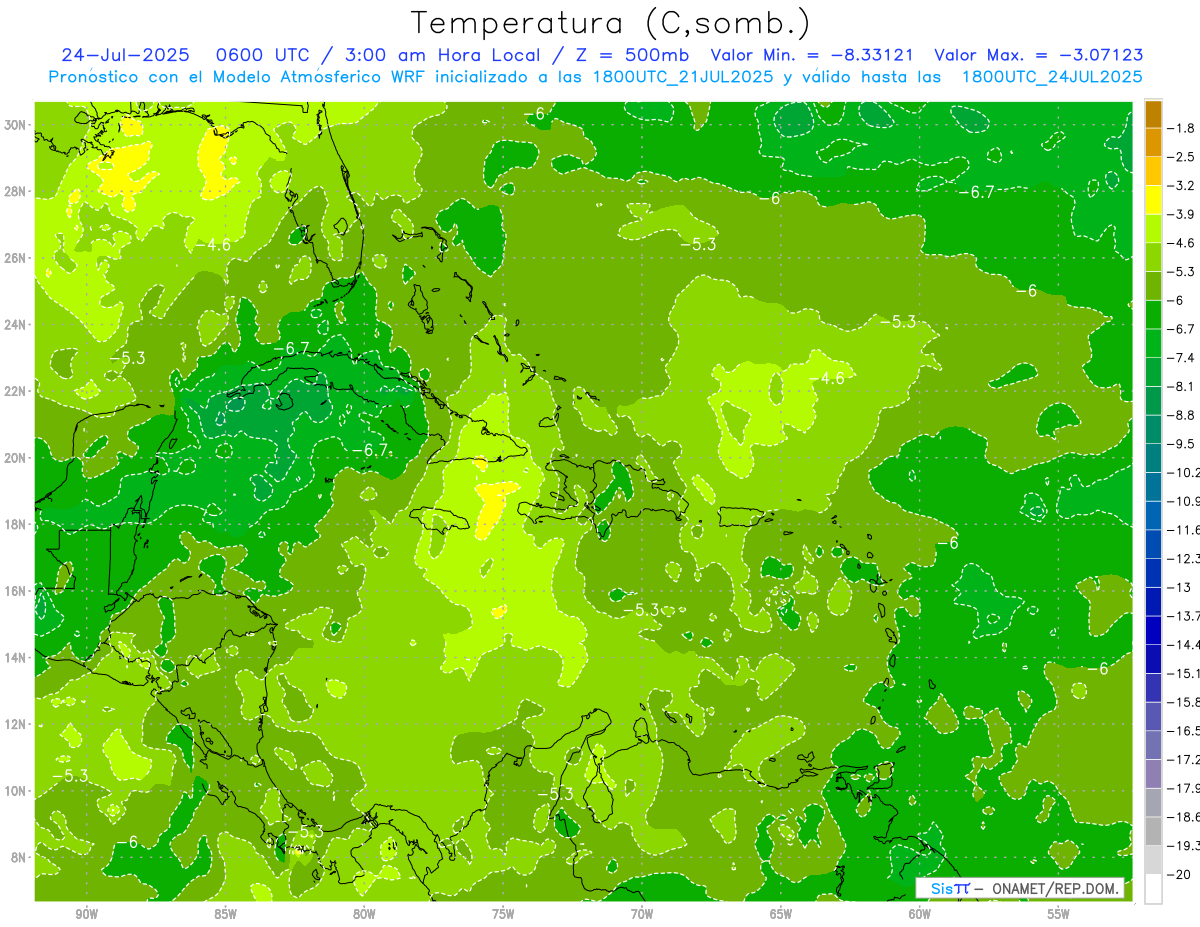Pick the teal swatch between -8.8 and -9.5
The height and width of the screenshot is (927, 1200).
pos(1153,429)
